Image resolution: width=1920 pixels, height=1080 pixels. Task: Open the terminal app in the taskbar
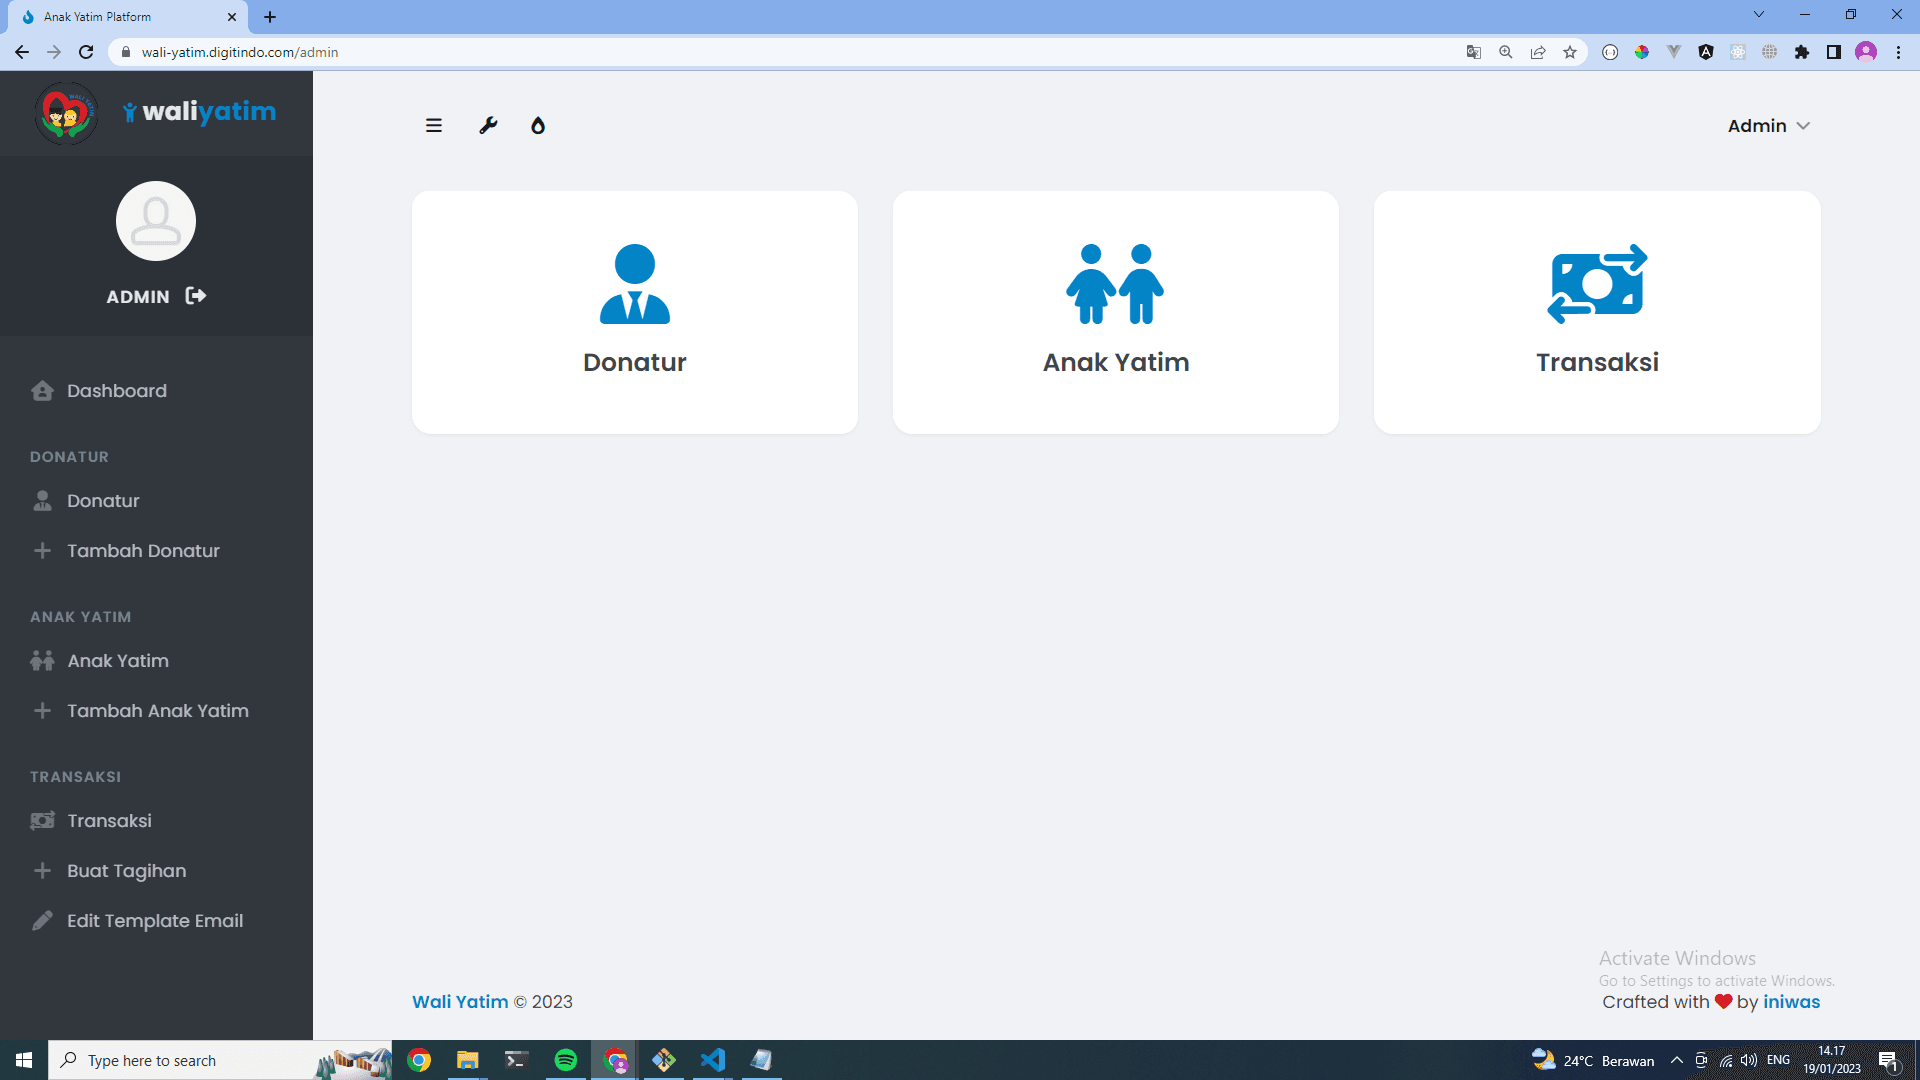(x=517, y=1060)
